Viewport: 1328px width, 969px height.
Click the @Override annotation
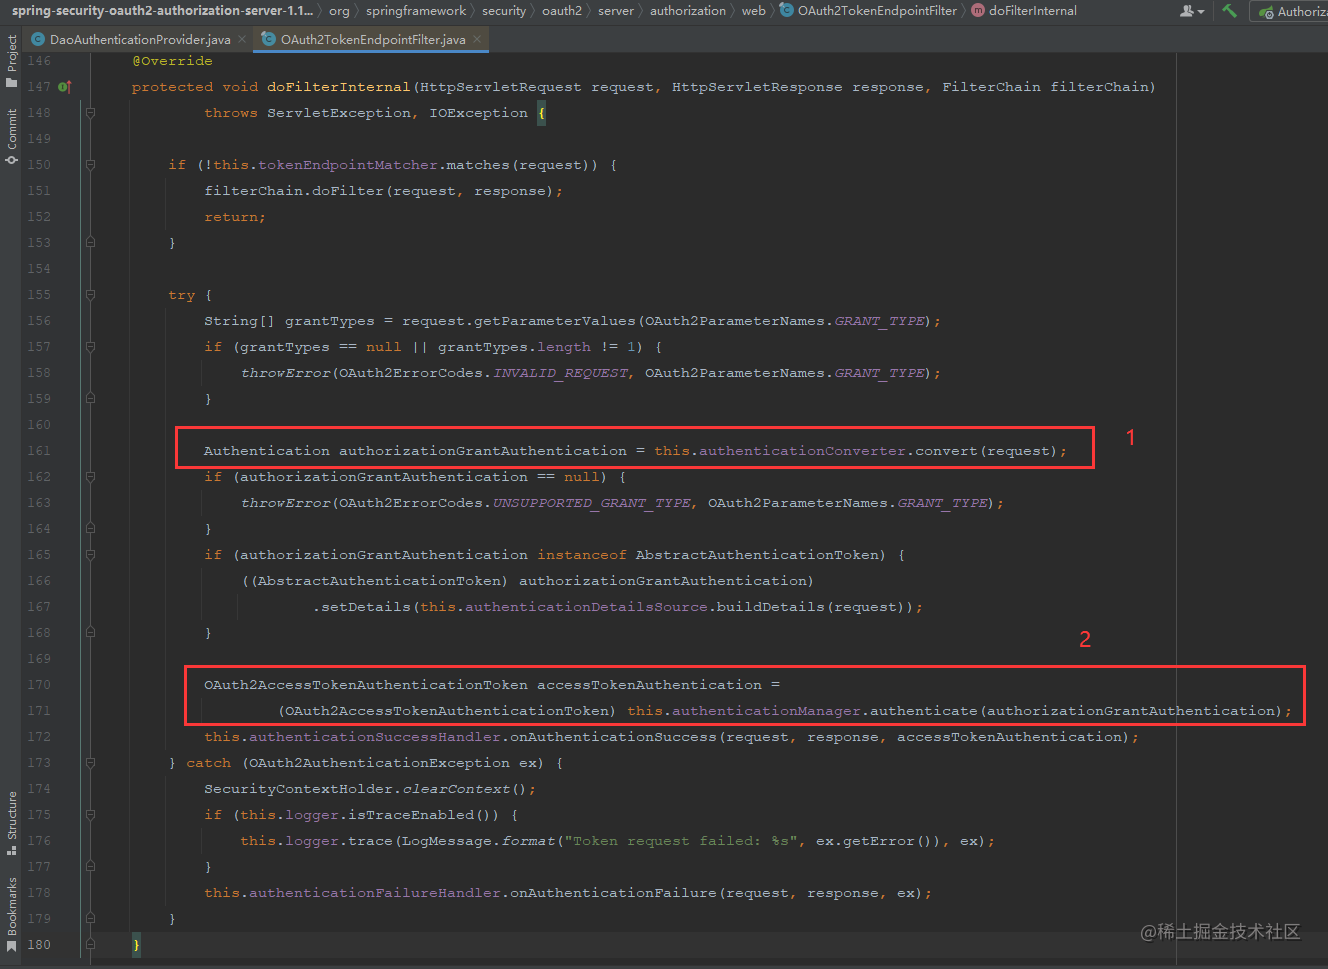pos(172,61)
